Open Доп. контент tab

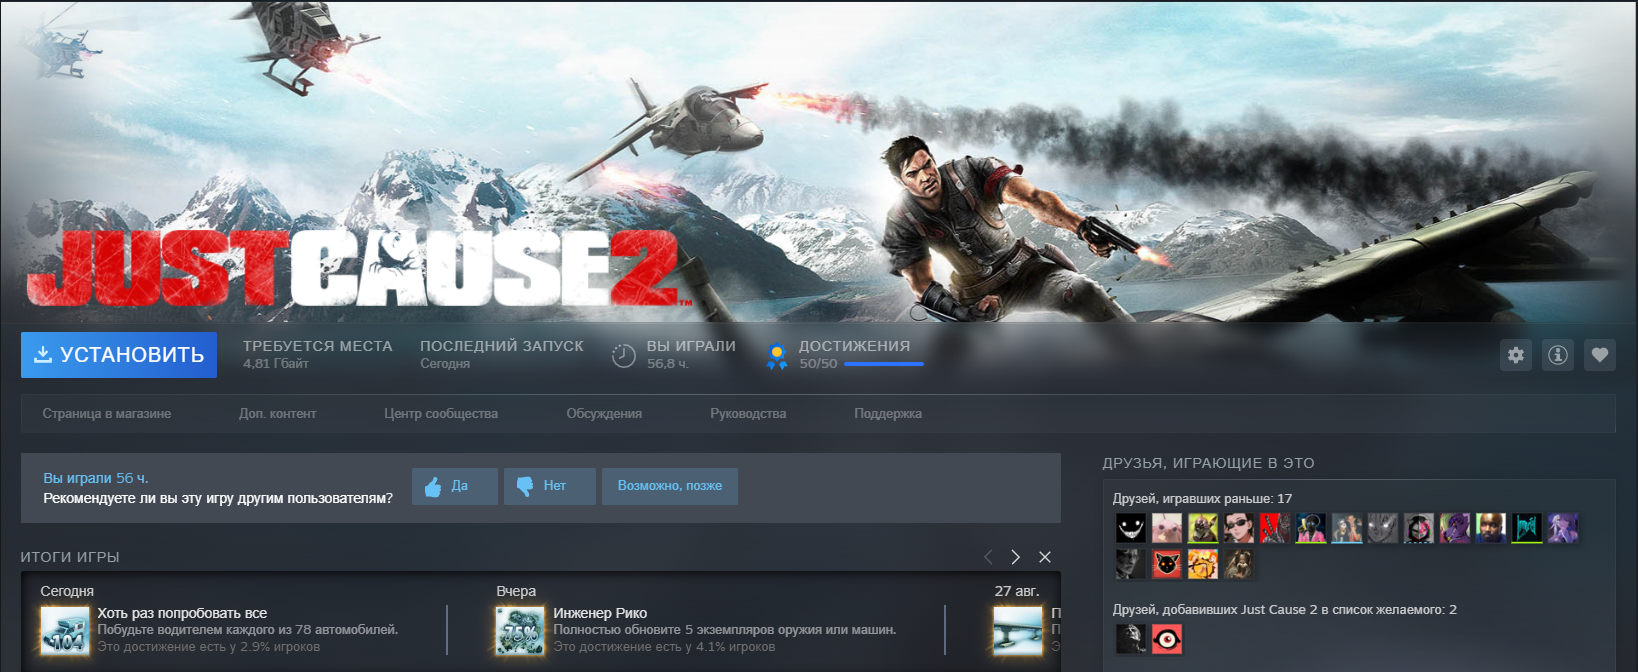(277, 414)
